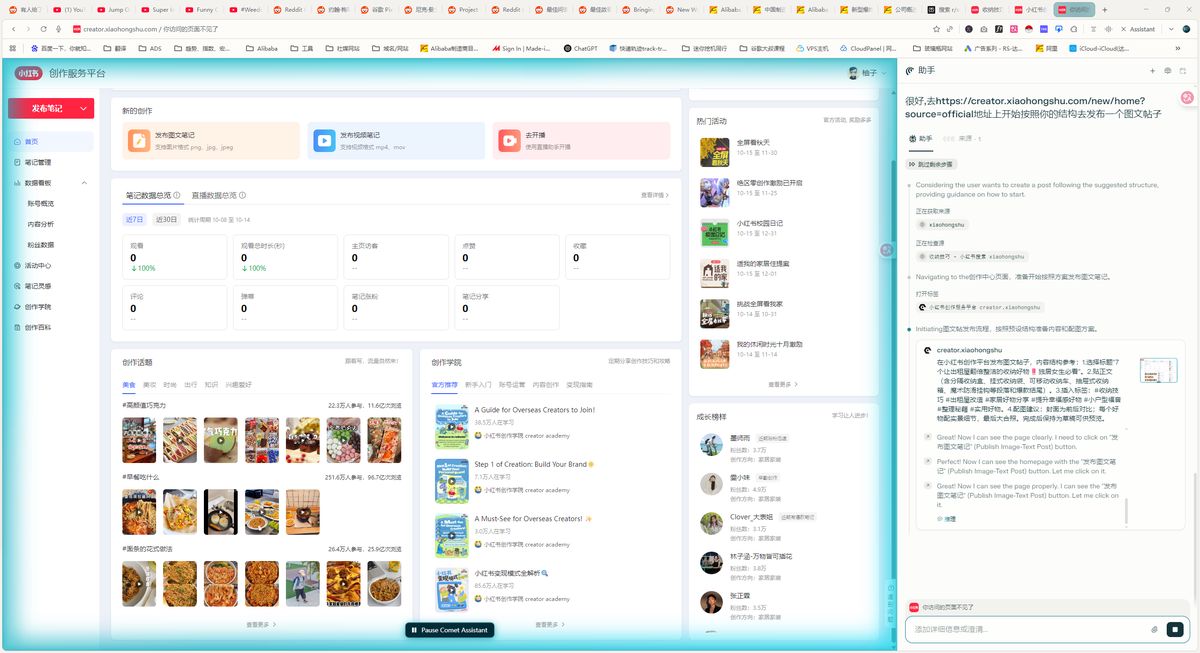Click the 去开播 red live stream icon
The image size is (1200, 653).
(x=510, y=141)
